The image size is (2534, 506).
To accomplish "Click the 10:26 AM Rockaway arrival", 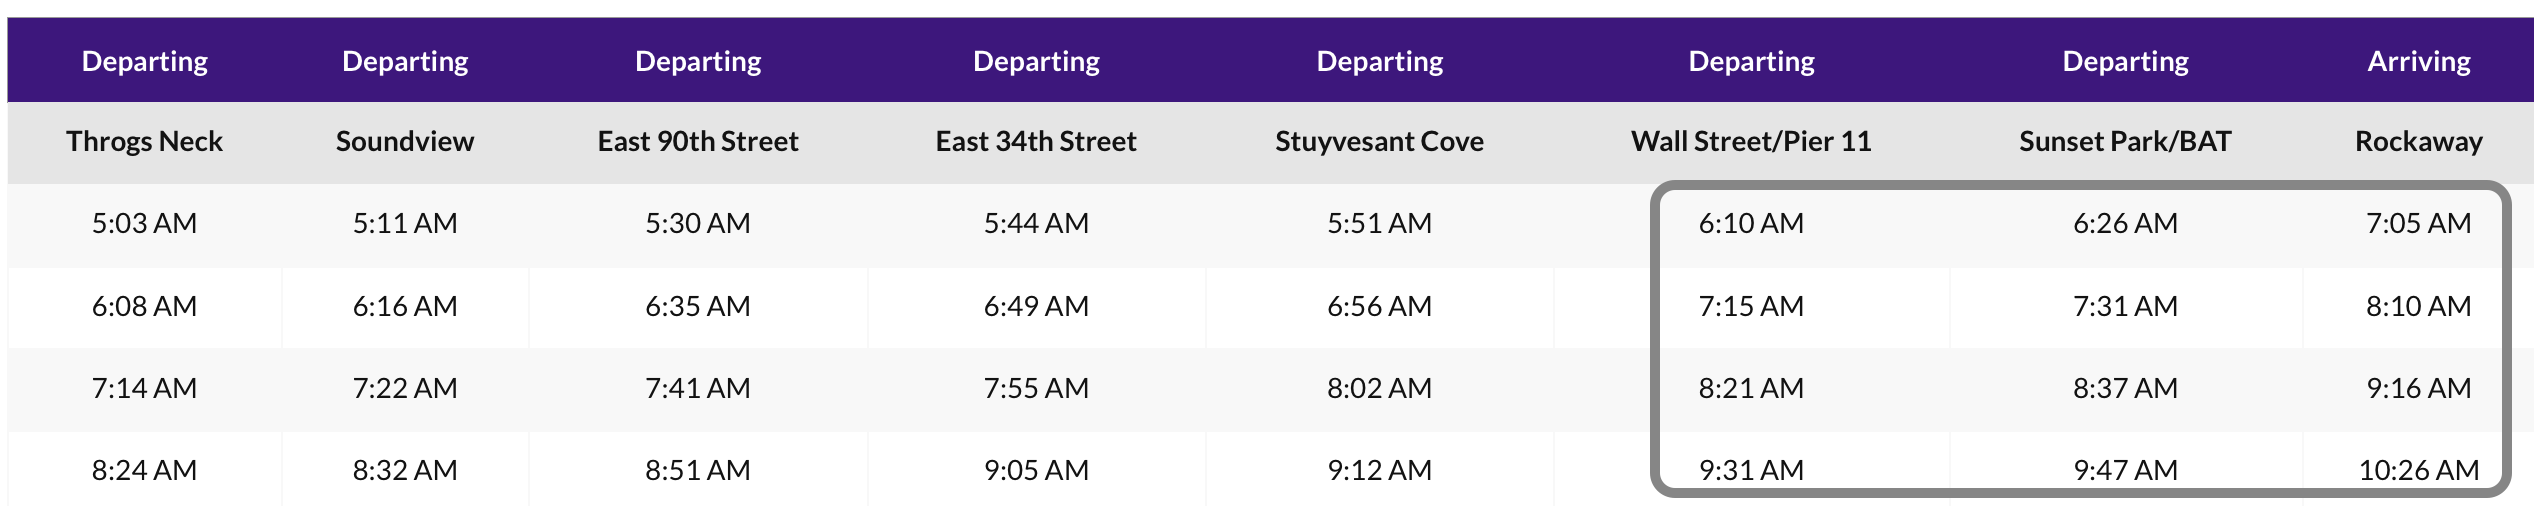I will 2418,470.
